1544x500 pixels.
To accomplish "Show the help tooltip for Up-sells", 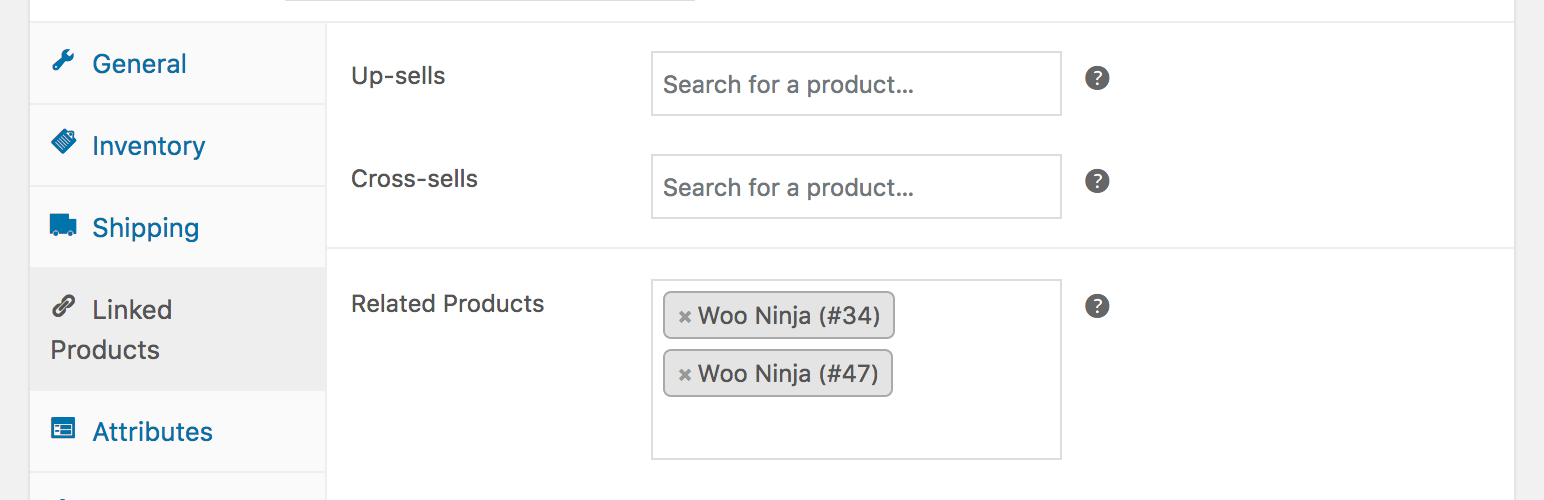I will pyautogui.click(x=1097, y=78).
